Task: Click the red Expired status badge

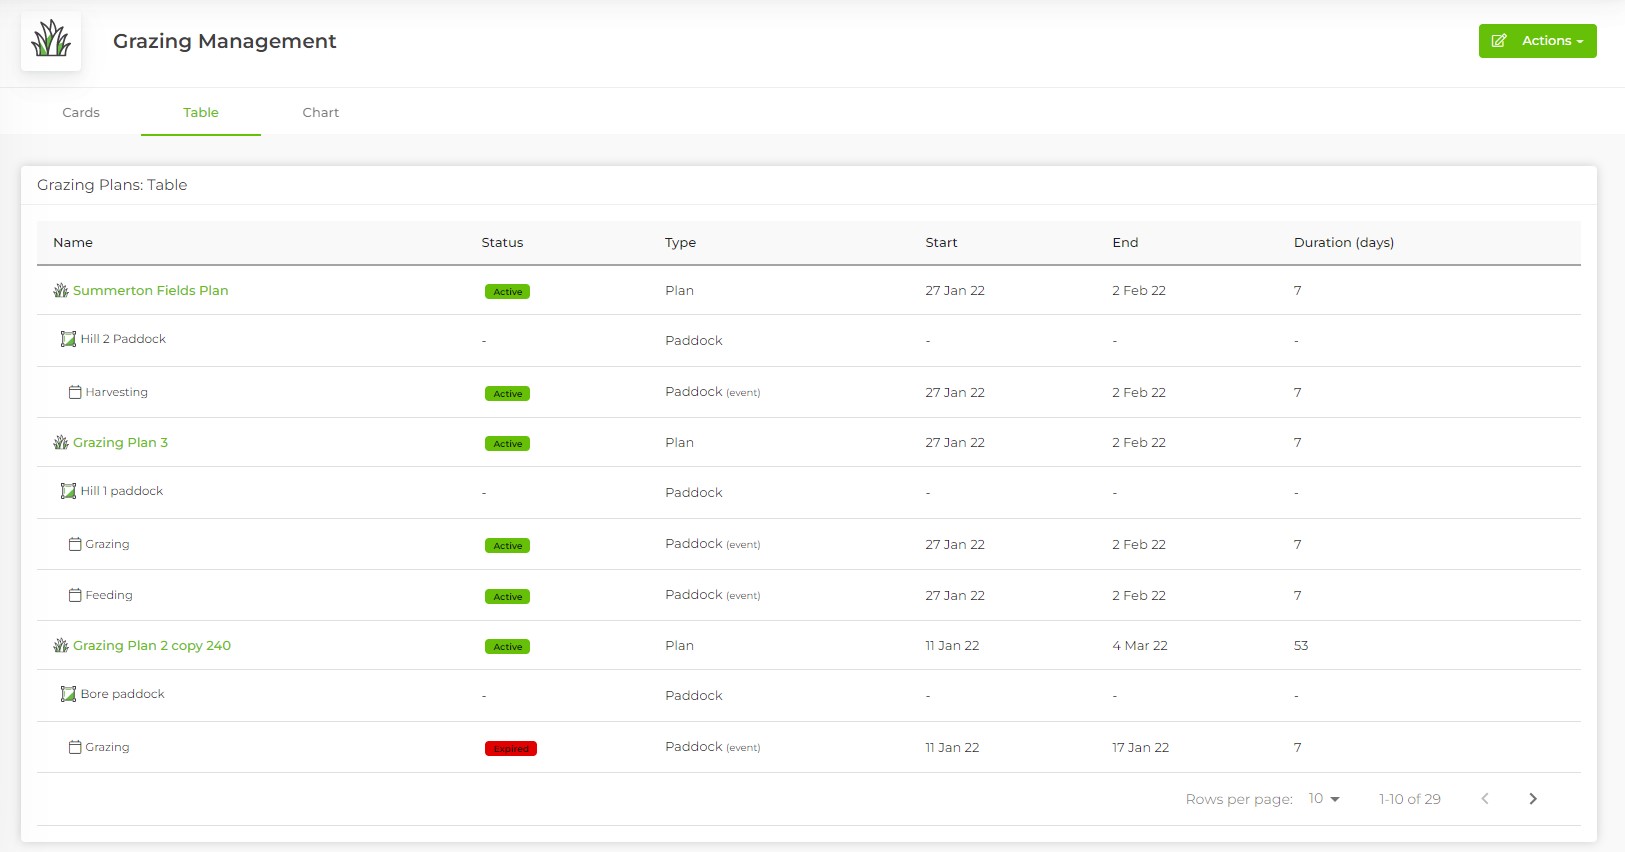Action: coord(511,749)
